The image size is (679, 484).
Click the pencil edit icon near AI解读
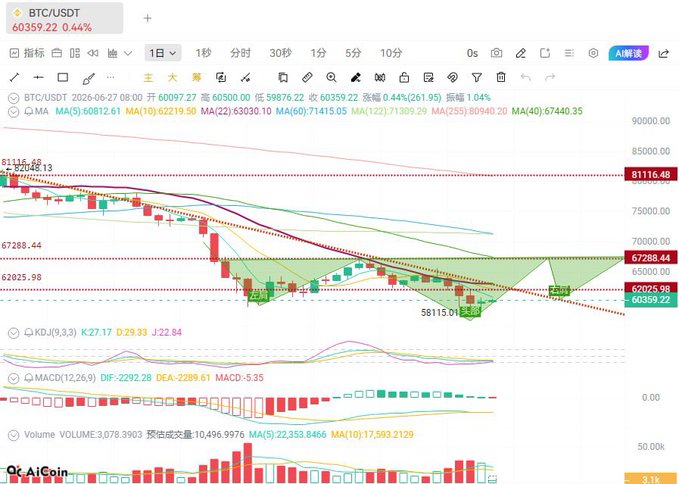coord(521,53)
